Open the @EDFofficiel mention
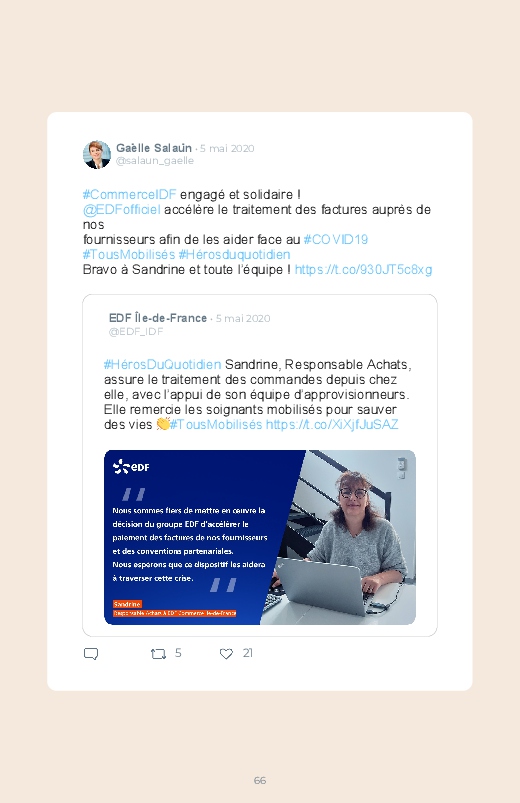This screenshot has height=803, width=520. (122, 209)
